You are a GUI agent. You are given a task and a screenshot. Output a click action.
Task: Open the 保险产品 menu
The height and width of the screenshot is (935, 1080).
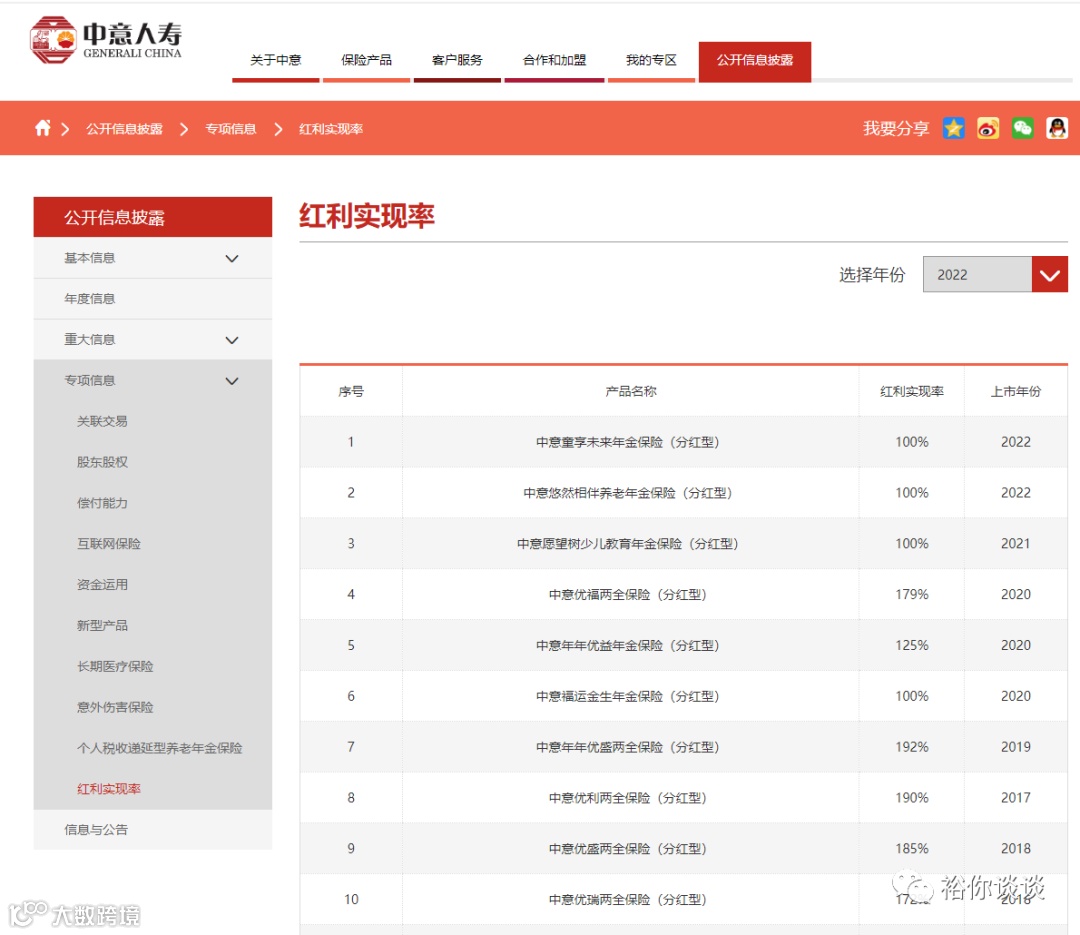point(366,61)
